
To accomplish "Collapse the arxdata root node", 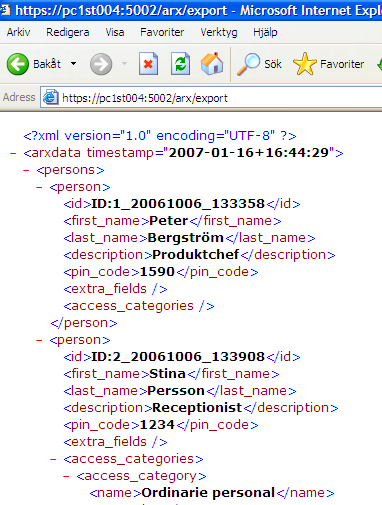I will pyautogui.click(x=13, y=153).
